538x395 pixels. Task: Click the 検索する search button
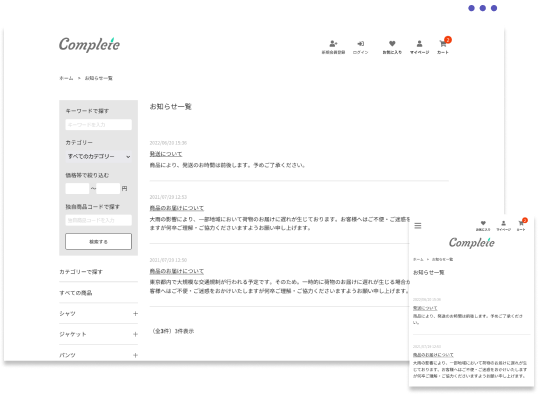point(98,241)
